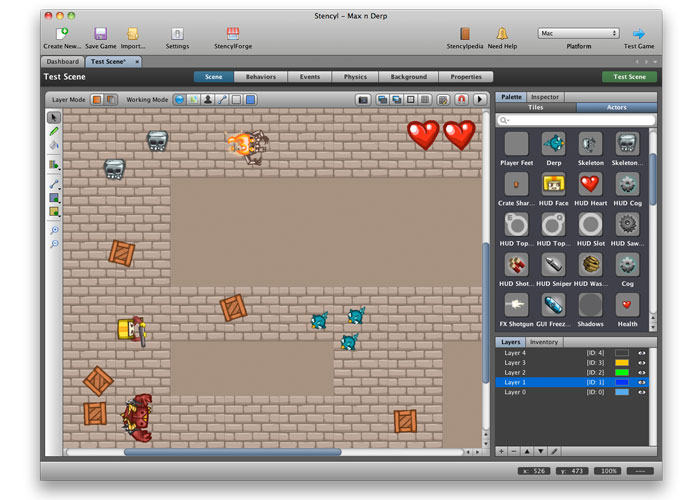Switch to the Dashboard tab

pyautogui.click(x=62, y=62)
